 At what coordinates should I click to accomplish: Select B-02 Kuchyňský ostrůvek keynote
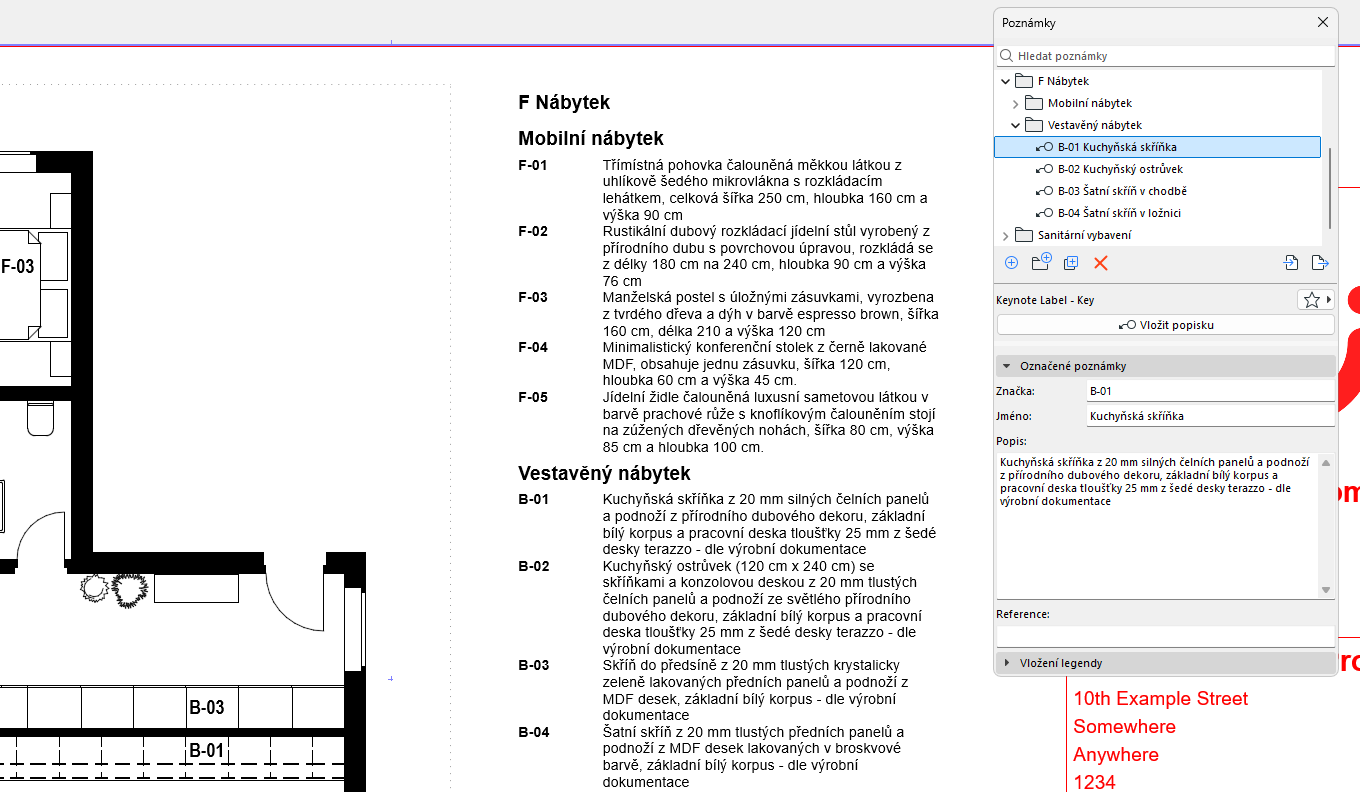pos(1120,169)
